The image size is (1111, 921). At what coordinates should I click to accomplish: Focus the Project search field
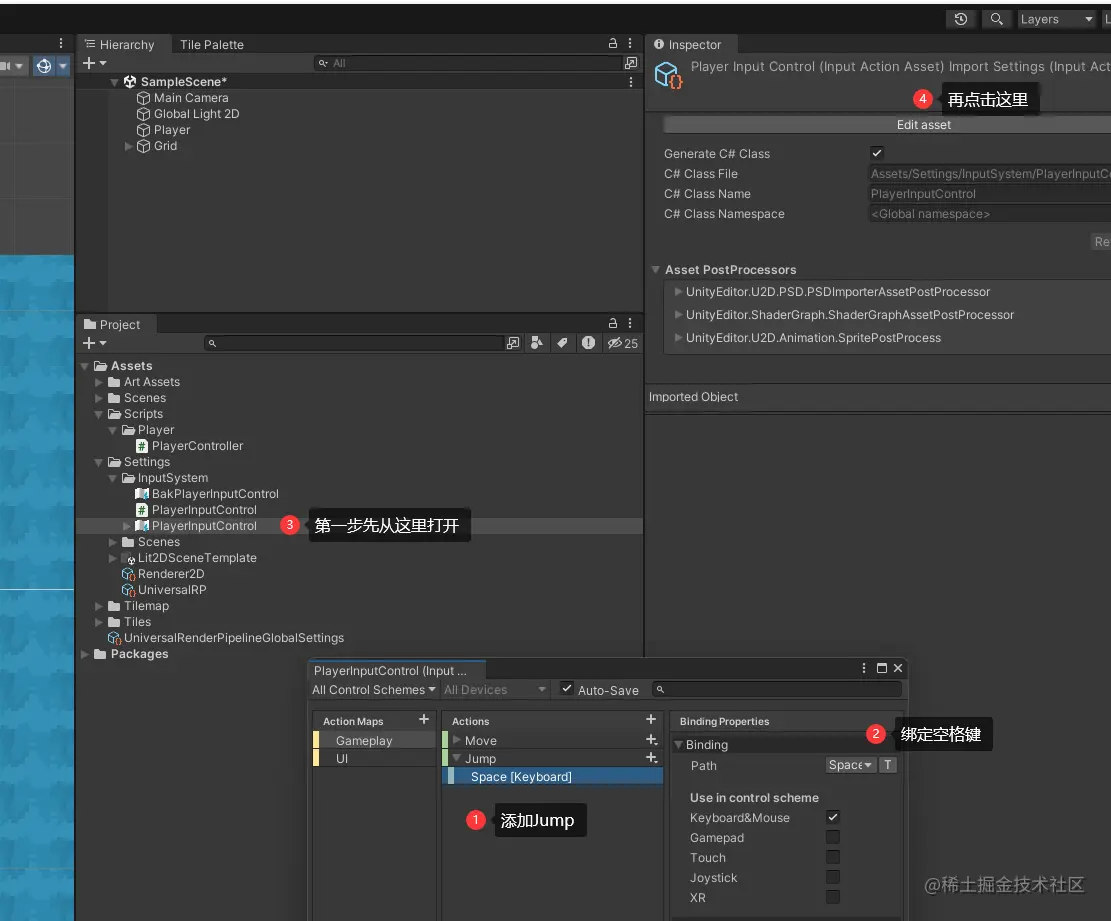tap(354, 343)
